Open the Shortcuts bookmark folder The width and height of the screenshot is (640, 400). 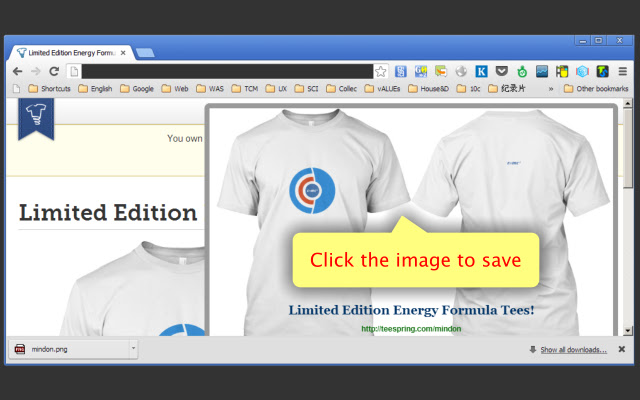point(49,89)
